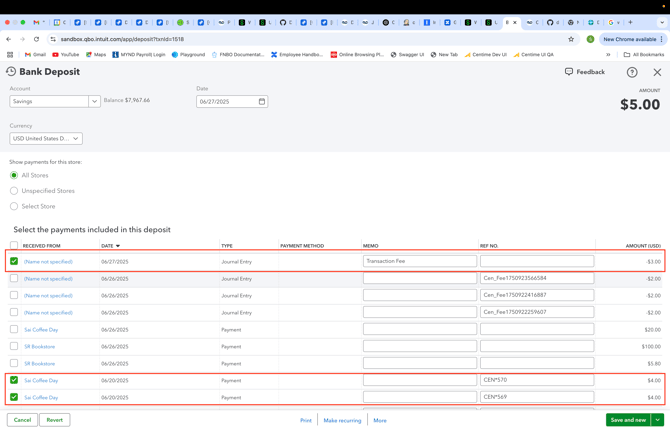The width and height of the screenshot is (670, 433).
Task: Open recent transactions clock icon beside Bank Deposit
Action: tap(11, 71)
